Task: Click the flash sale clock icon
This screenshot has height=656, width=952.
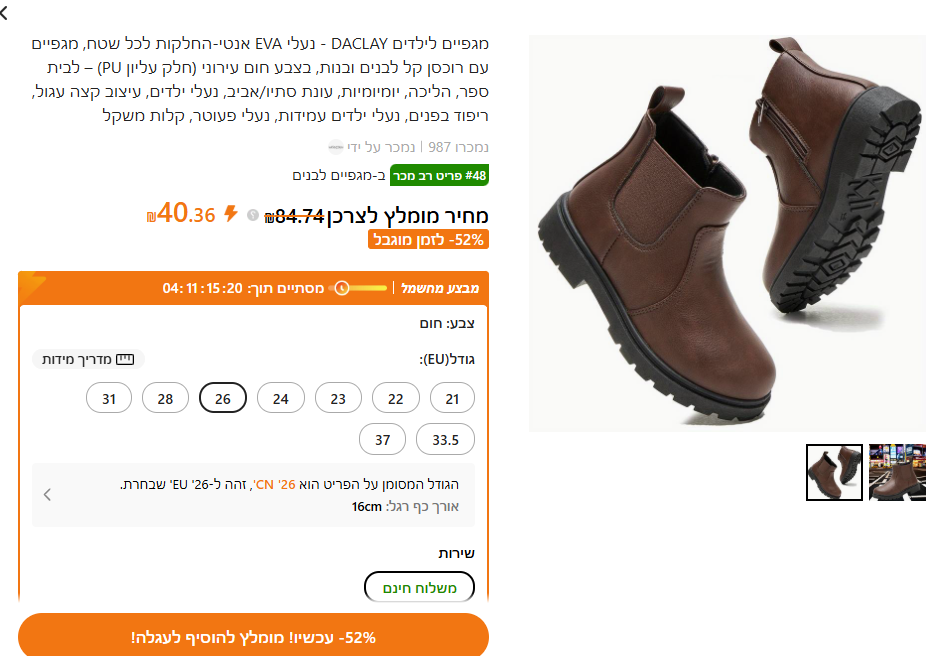Action: click(x=342, y=288)
